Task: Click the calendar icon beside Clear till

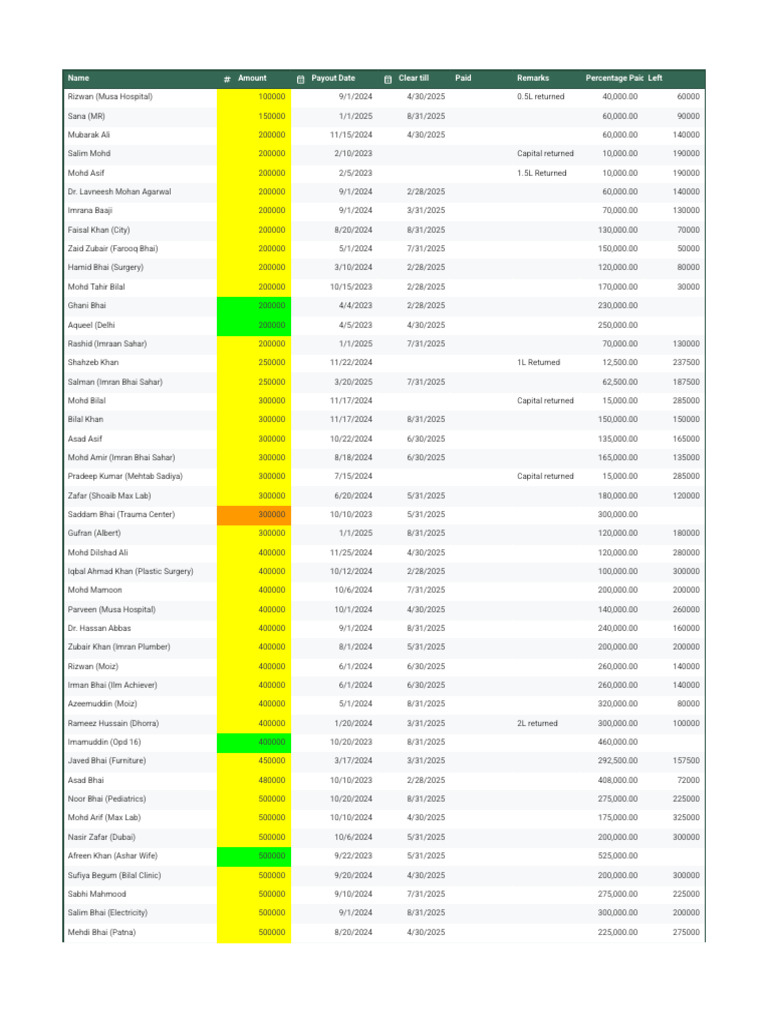Action: 388,79
